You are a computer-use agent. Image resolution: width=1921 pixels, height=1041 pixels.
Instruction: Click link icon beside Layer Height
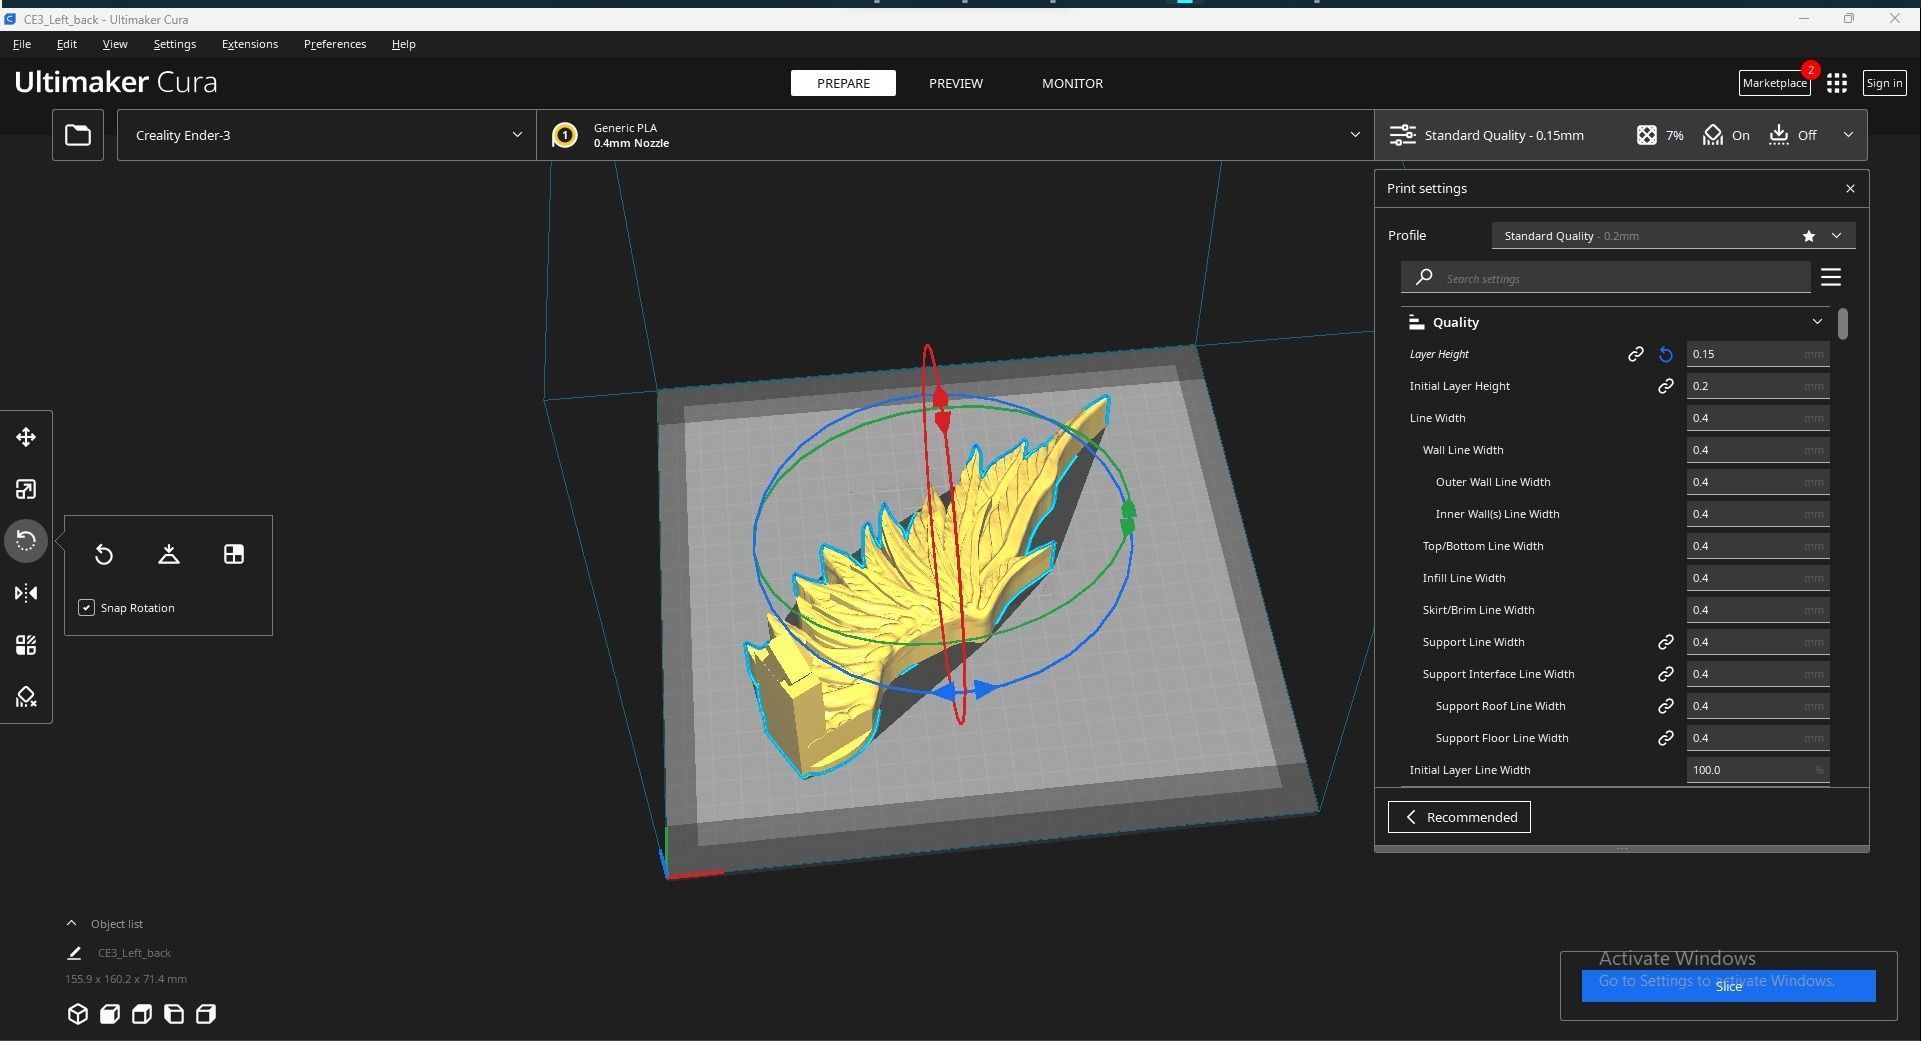pyautogui.click(x=1636, y=354)
